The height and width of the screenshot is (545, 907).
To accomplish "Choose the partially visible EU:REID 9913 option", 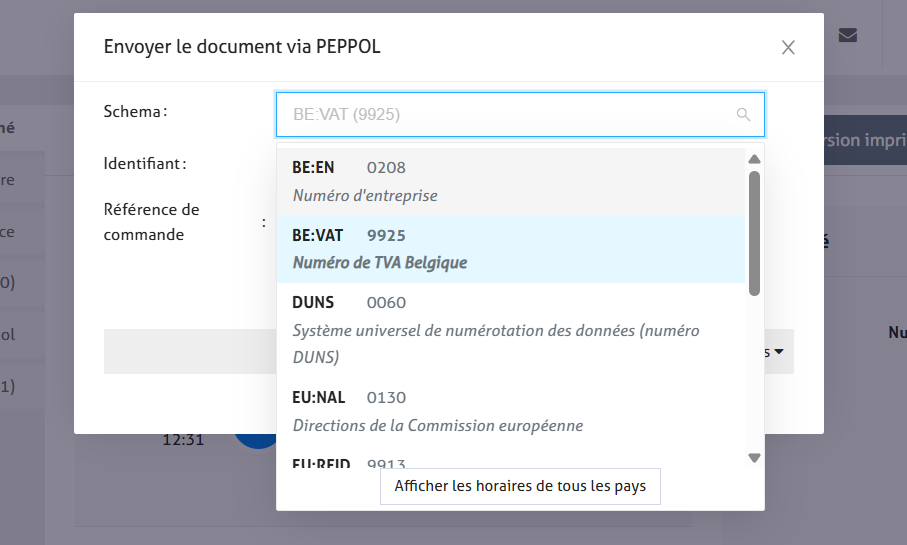I will pos(511,463).
